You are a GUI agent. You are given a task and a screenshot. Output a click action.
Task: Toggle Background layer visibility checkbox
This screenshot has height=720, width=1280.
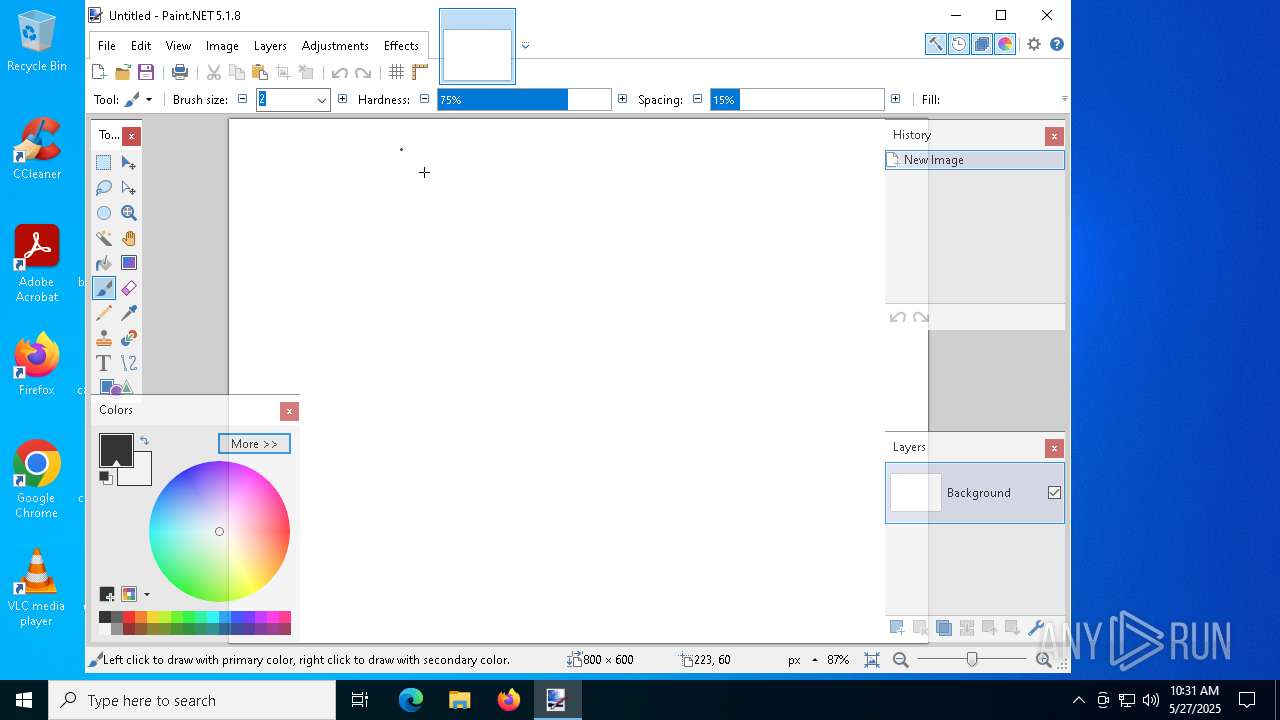point(1054,493)
